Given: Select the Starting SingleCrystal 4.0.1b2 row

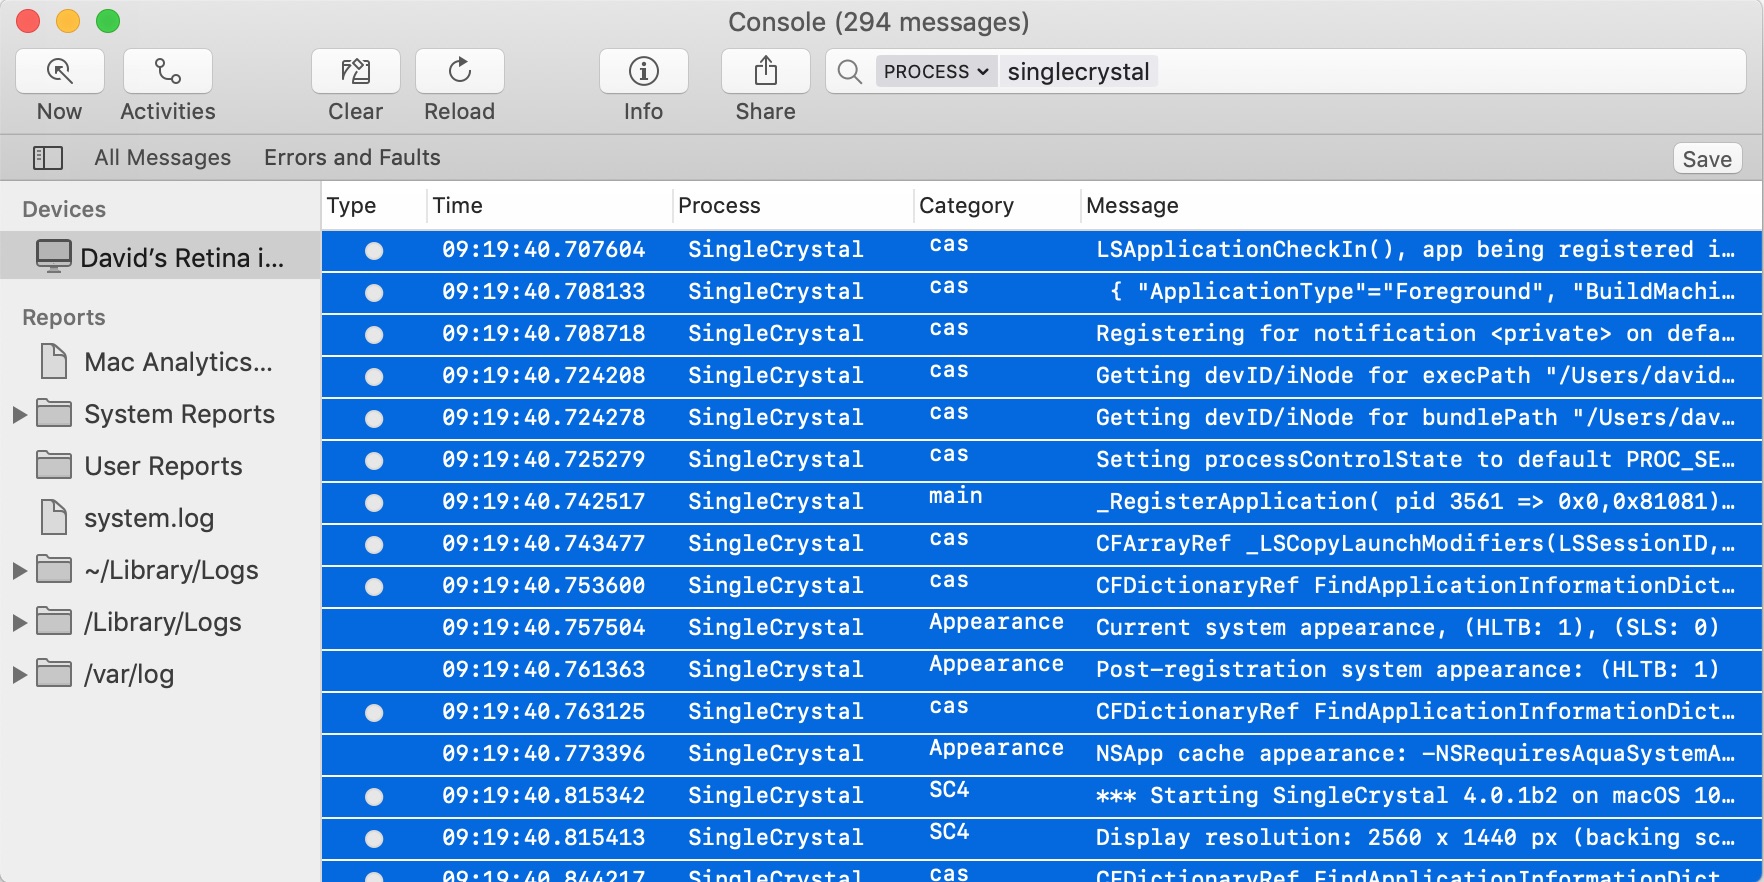Looking at the screenshot, I should [x=1042, y=796].
